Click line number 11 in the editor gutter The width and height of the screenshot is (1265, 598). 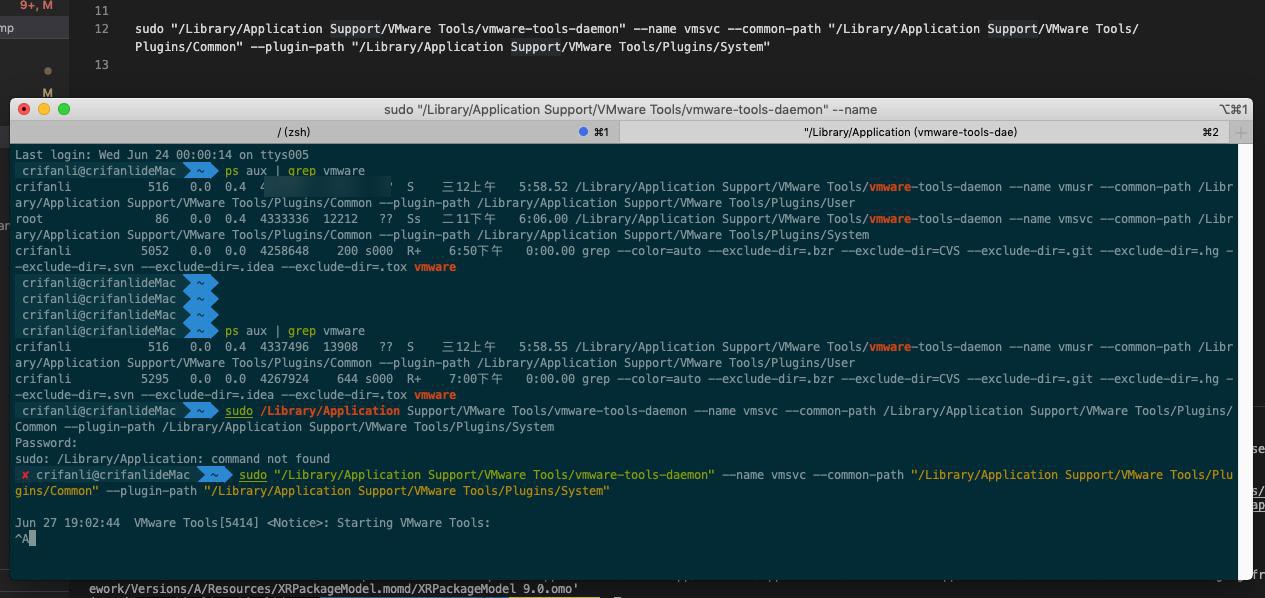101,11
